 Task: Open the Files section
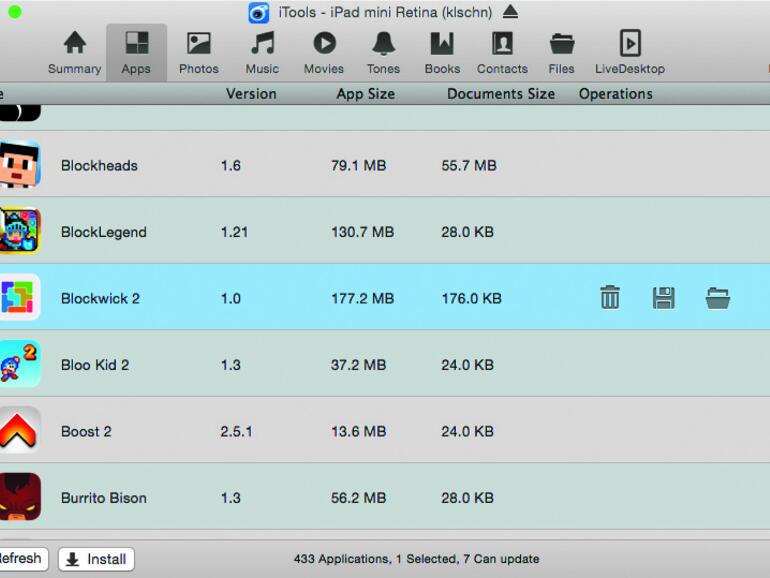pos(562,52)
